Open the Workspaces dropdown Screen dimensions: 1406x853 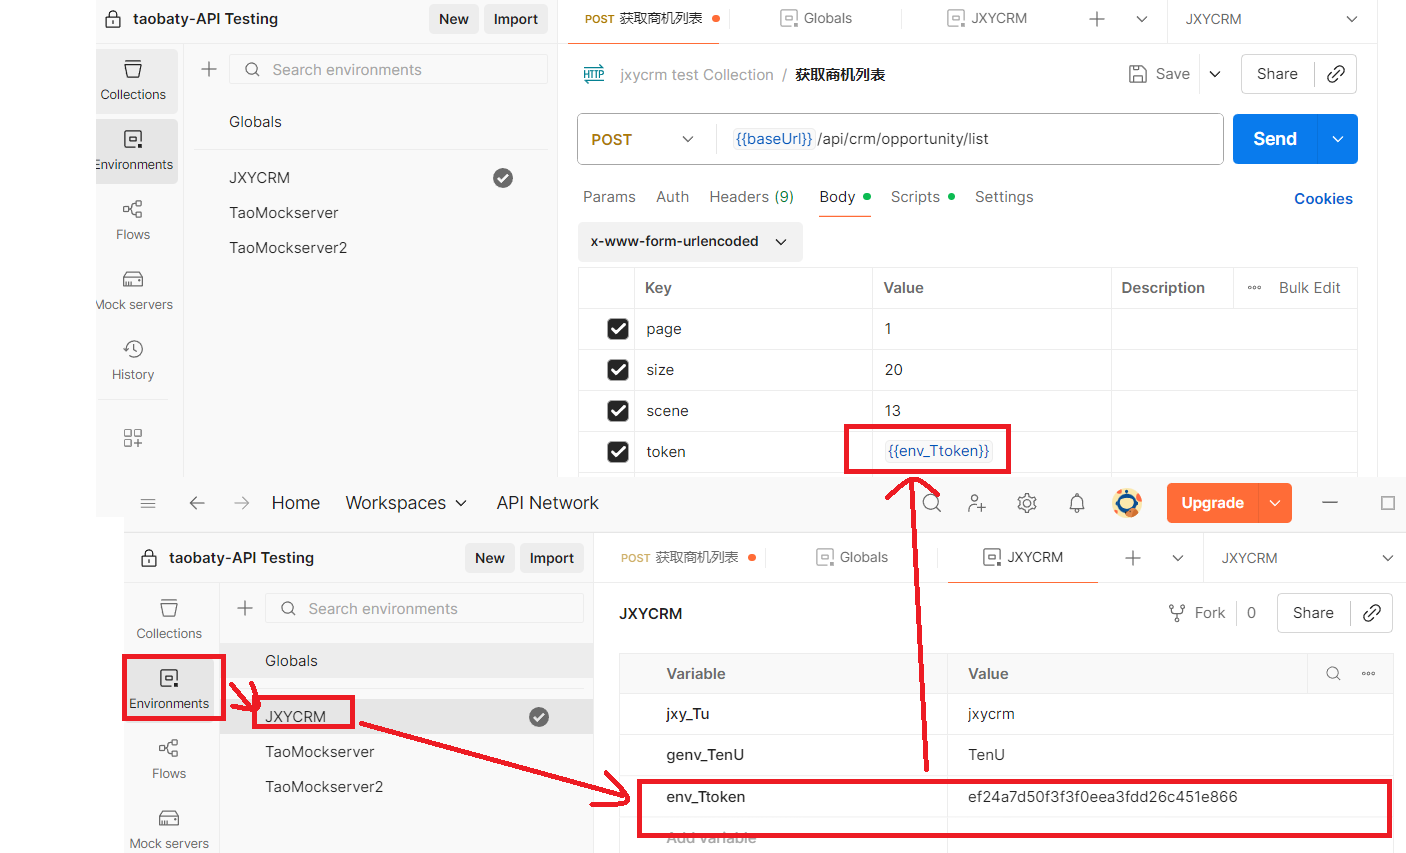pos(406,503)
